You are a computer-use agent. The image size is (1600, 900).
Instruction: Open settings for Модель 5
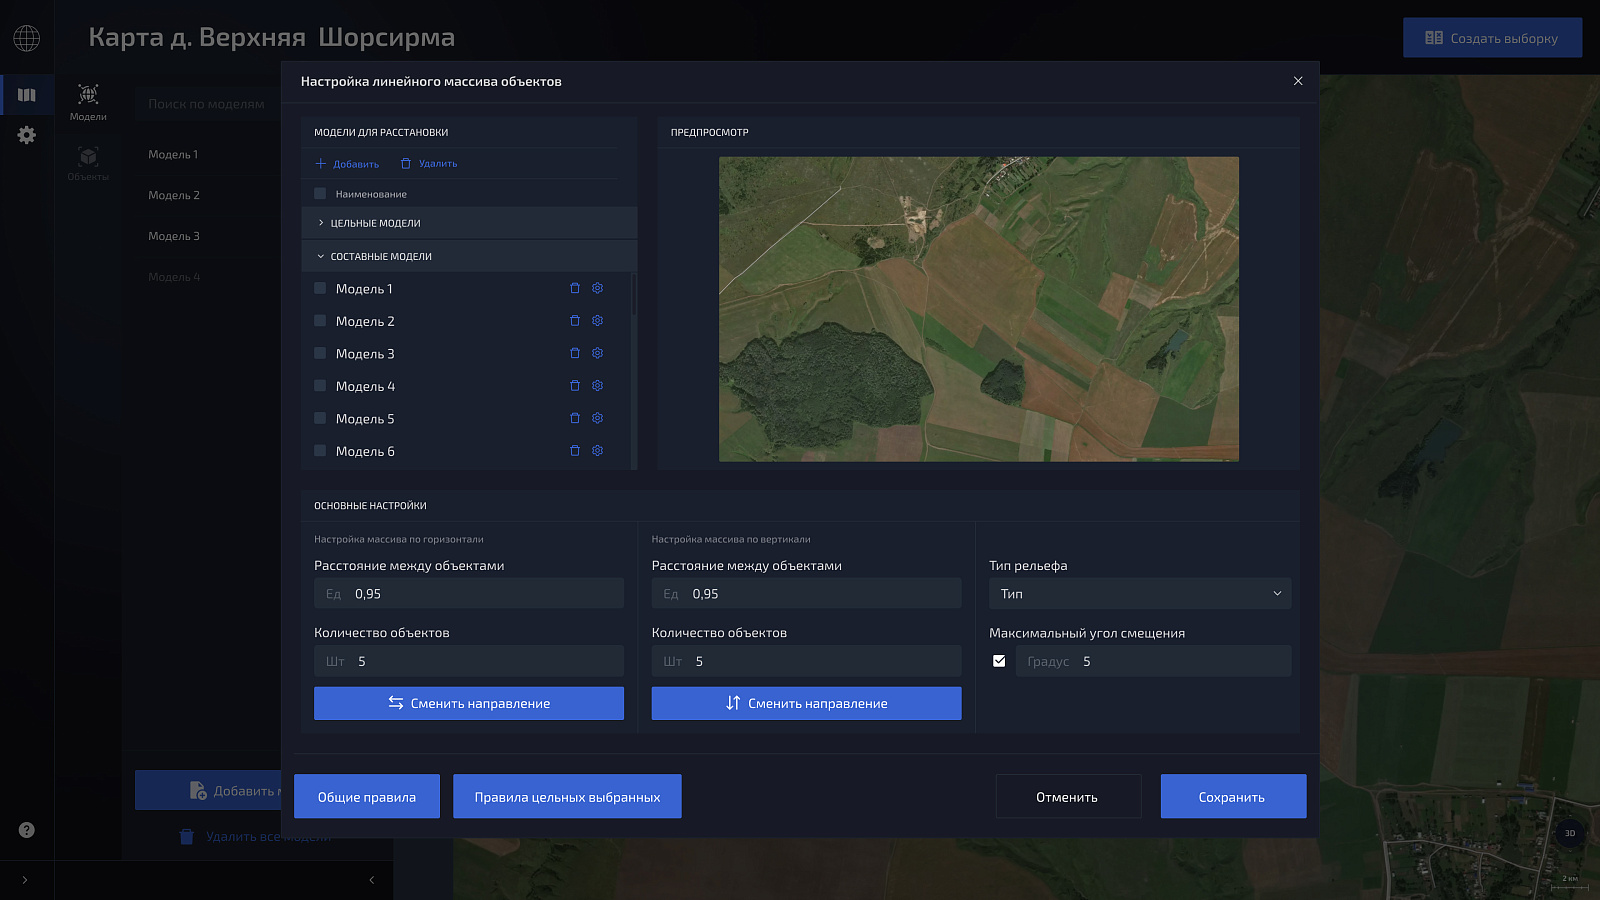(597, 418)
